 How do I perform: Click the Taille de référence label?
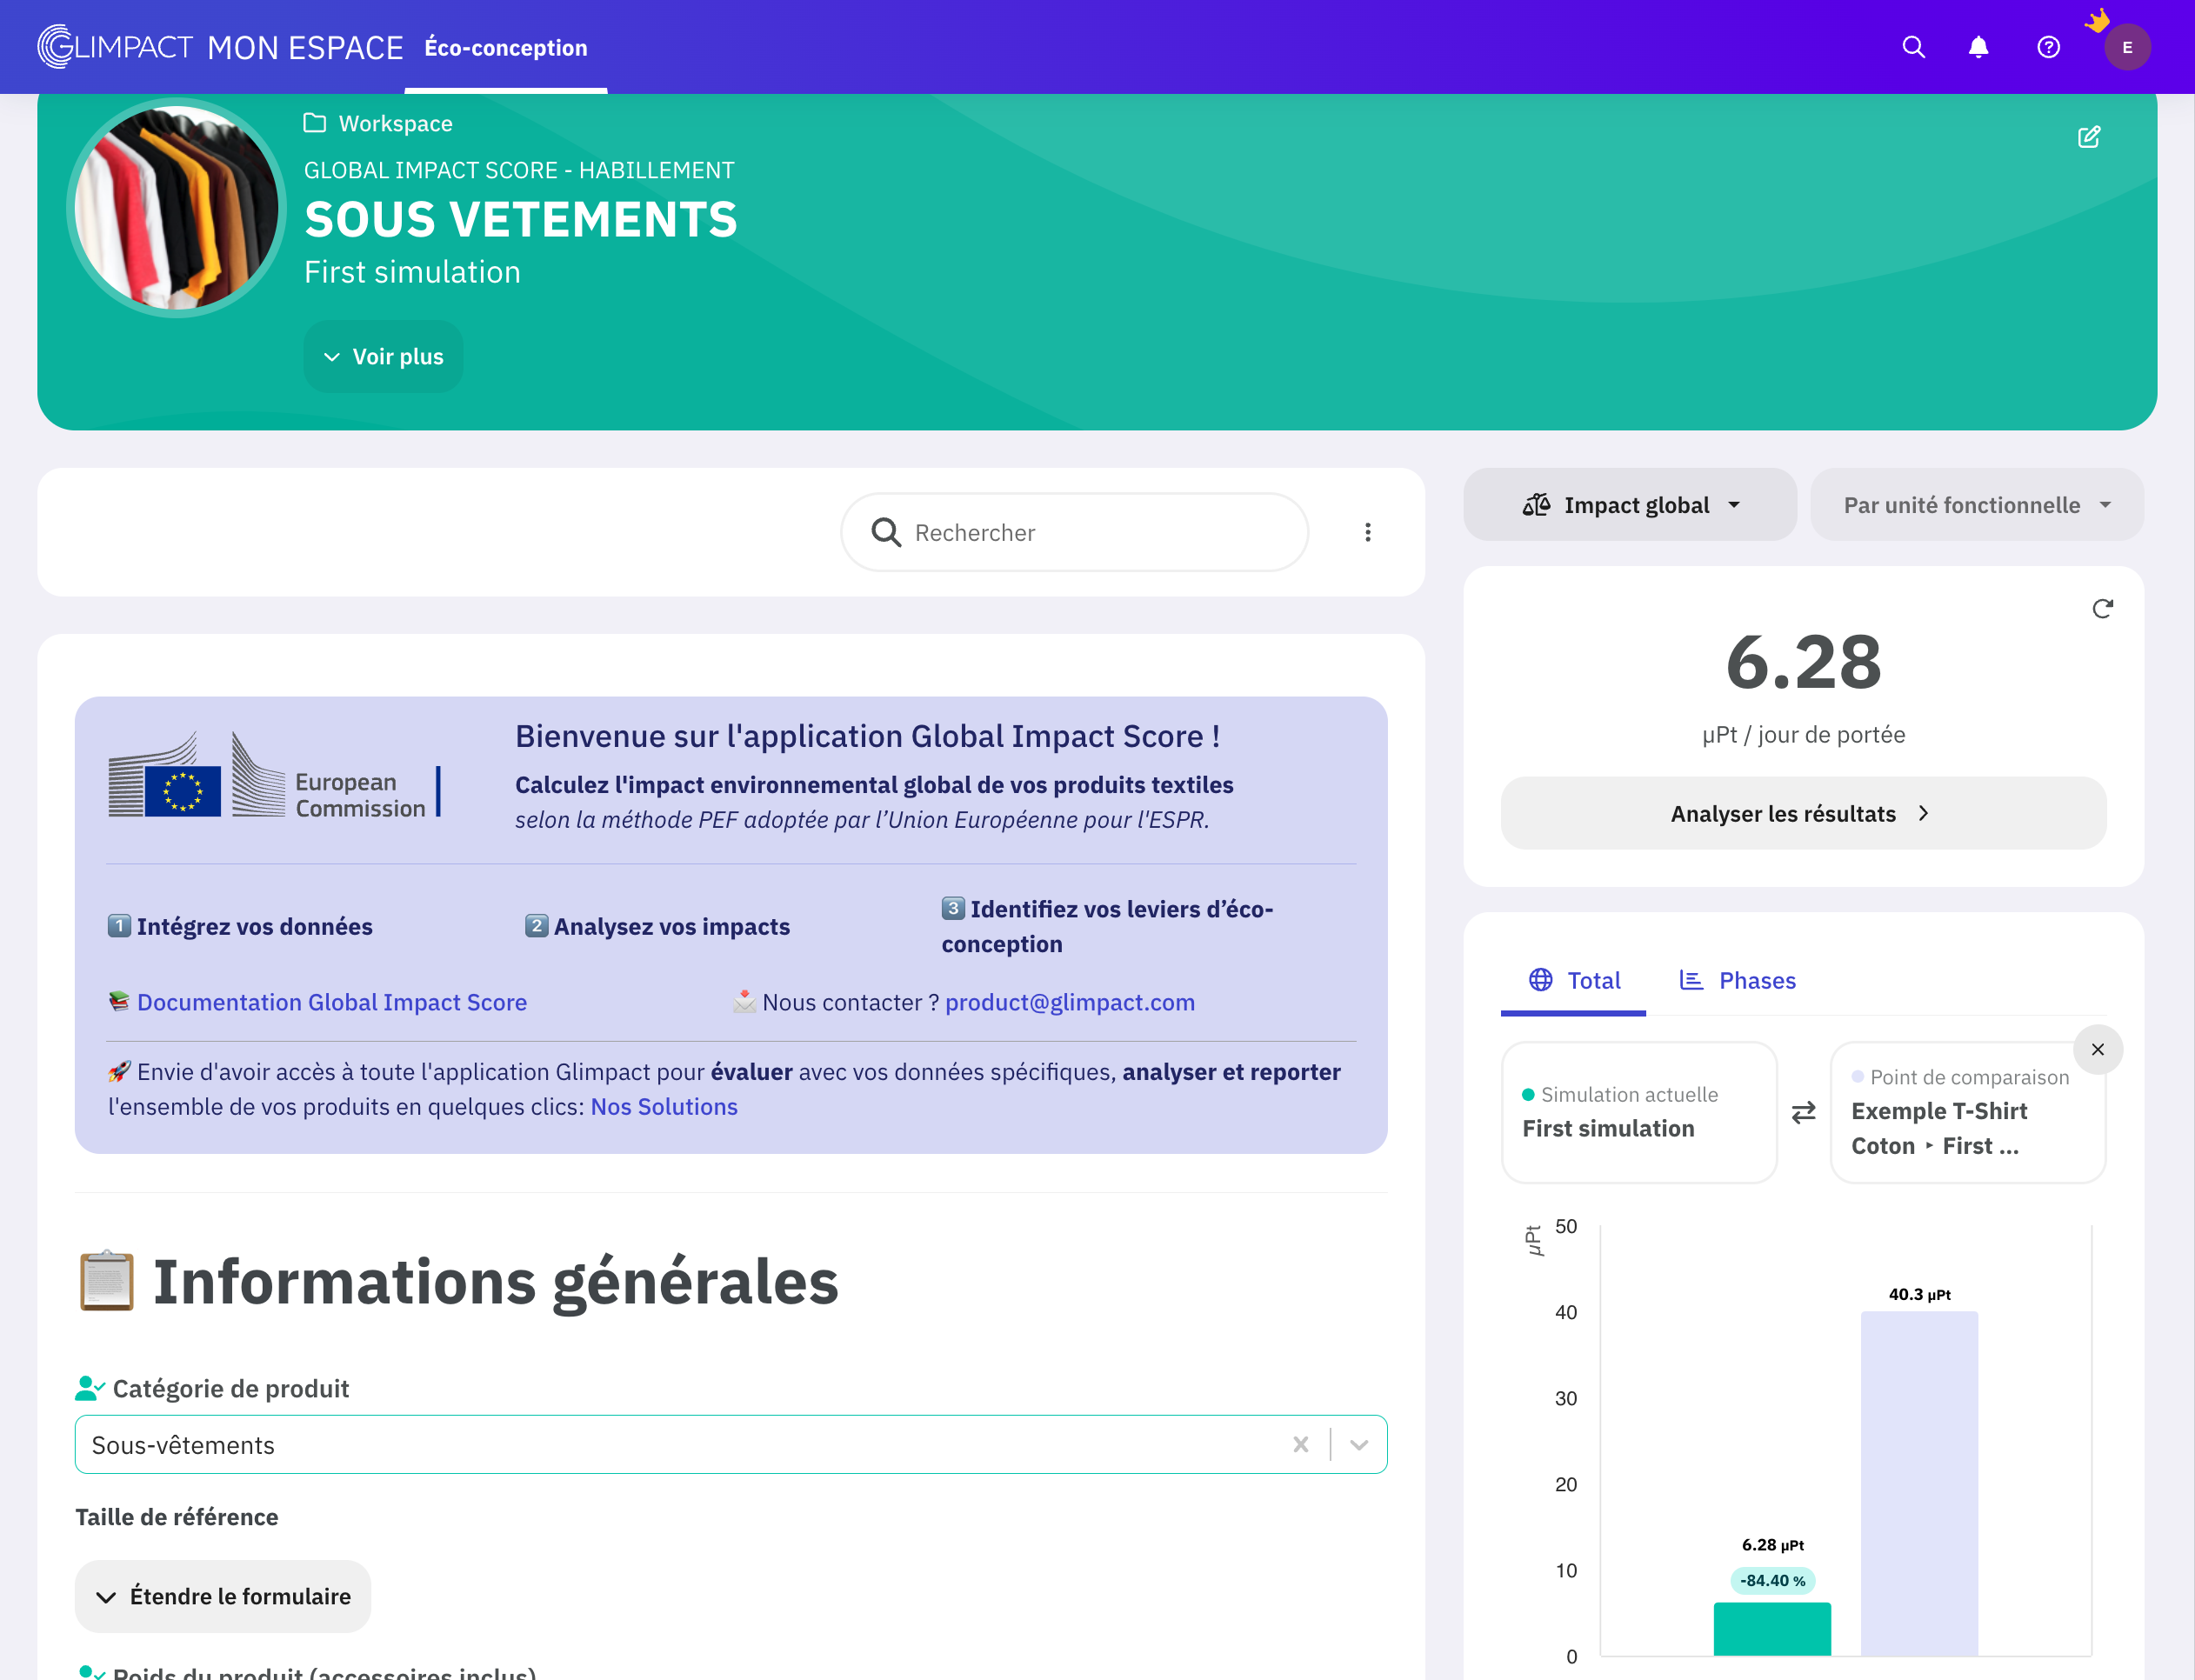[176, 1516]
